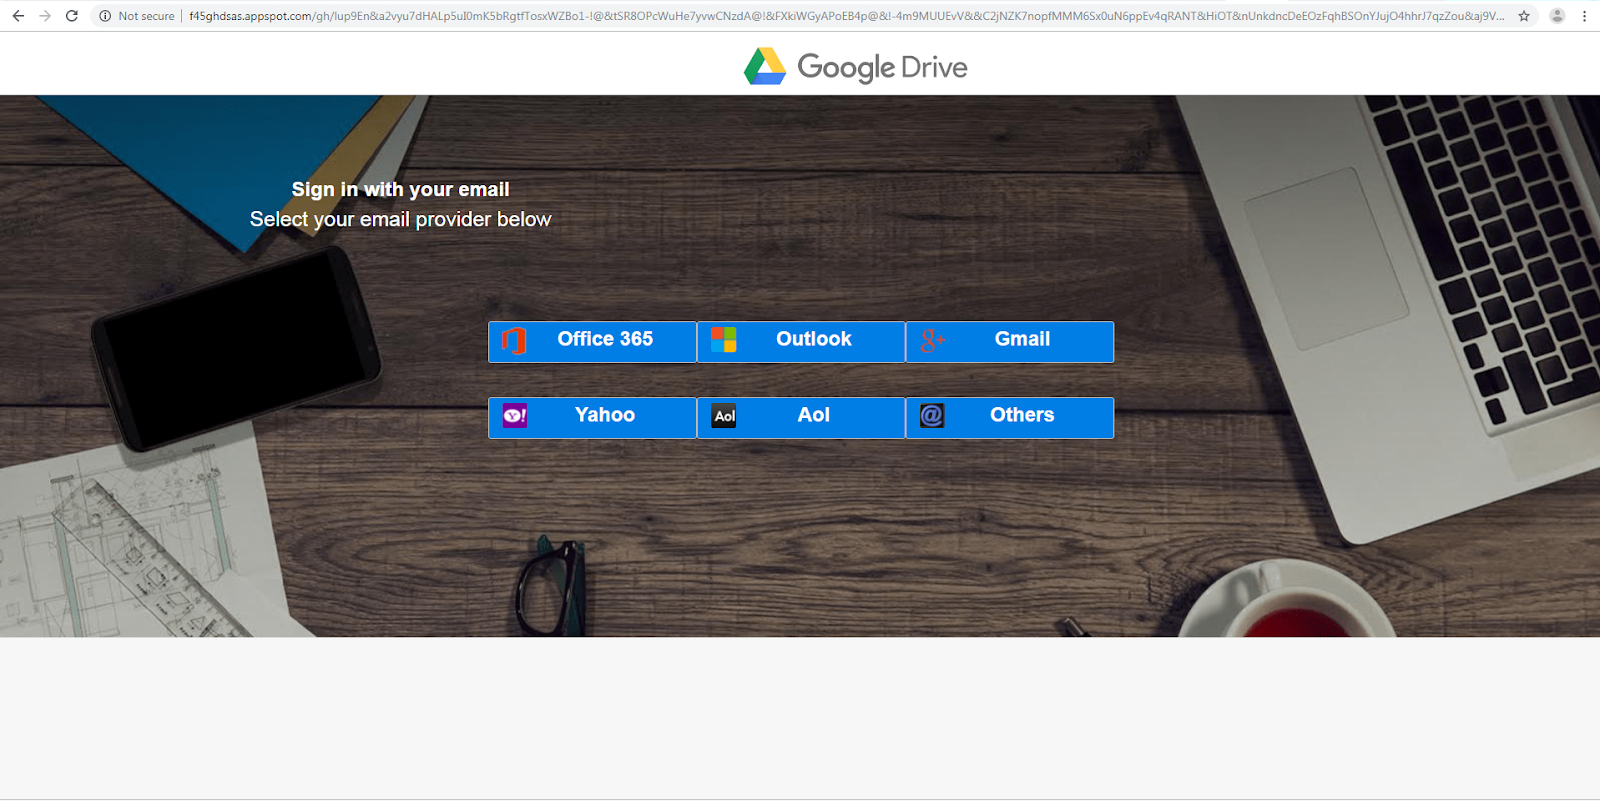Click the Not secure info icon
This screenshot has height=801, width=1600.
[105, 16]
